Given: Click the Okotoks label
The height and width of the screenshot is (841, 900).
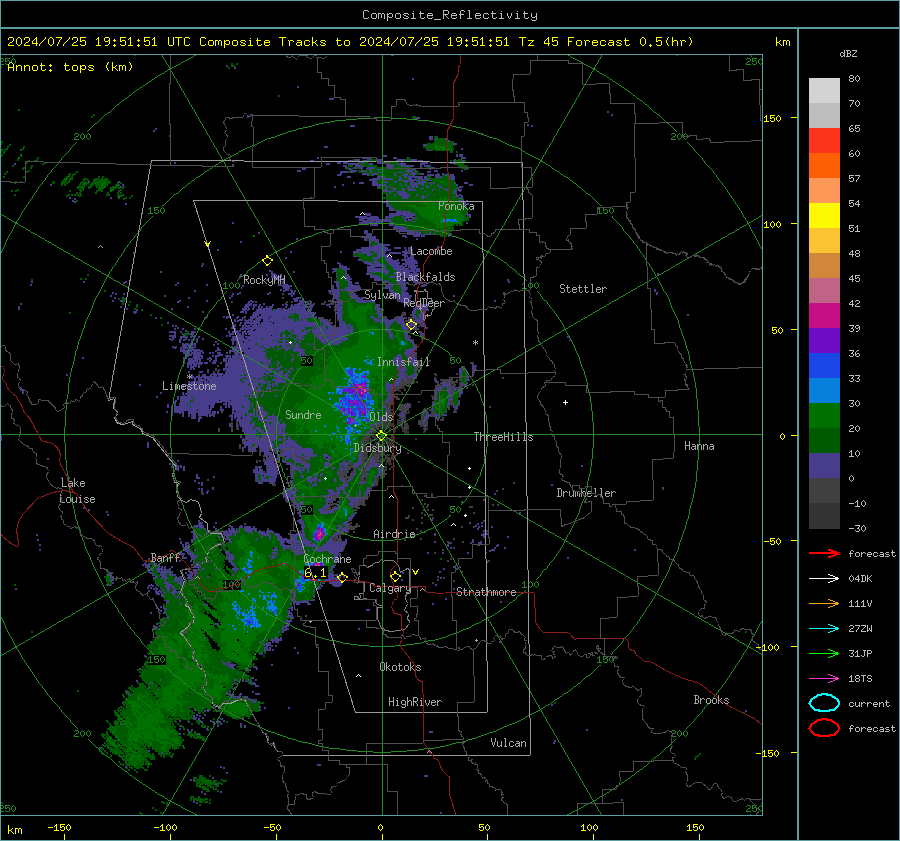Looking at the screenshot, I should (400, 667).
